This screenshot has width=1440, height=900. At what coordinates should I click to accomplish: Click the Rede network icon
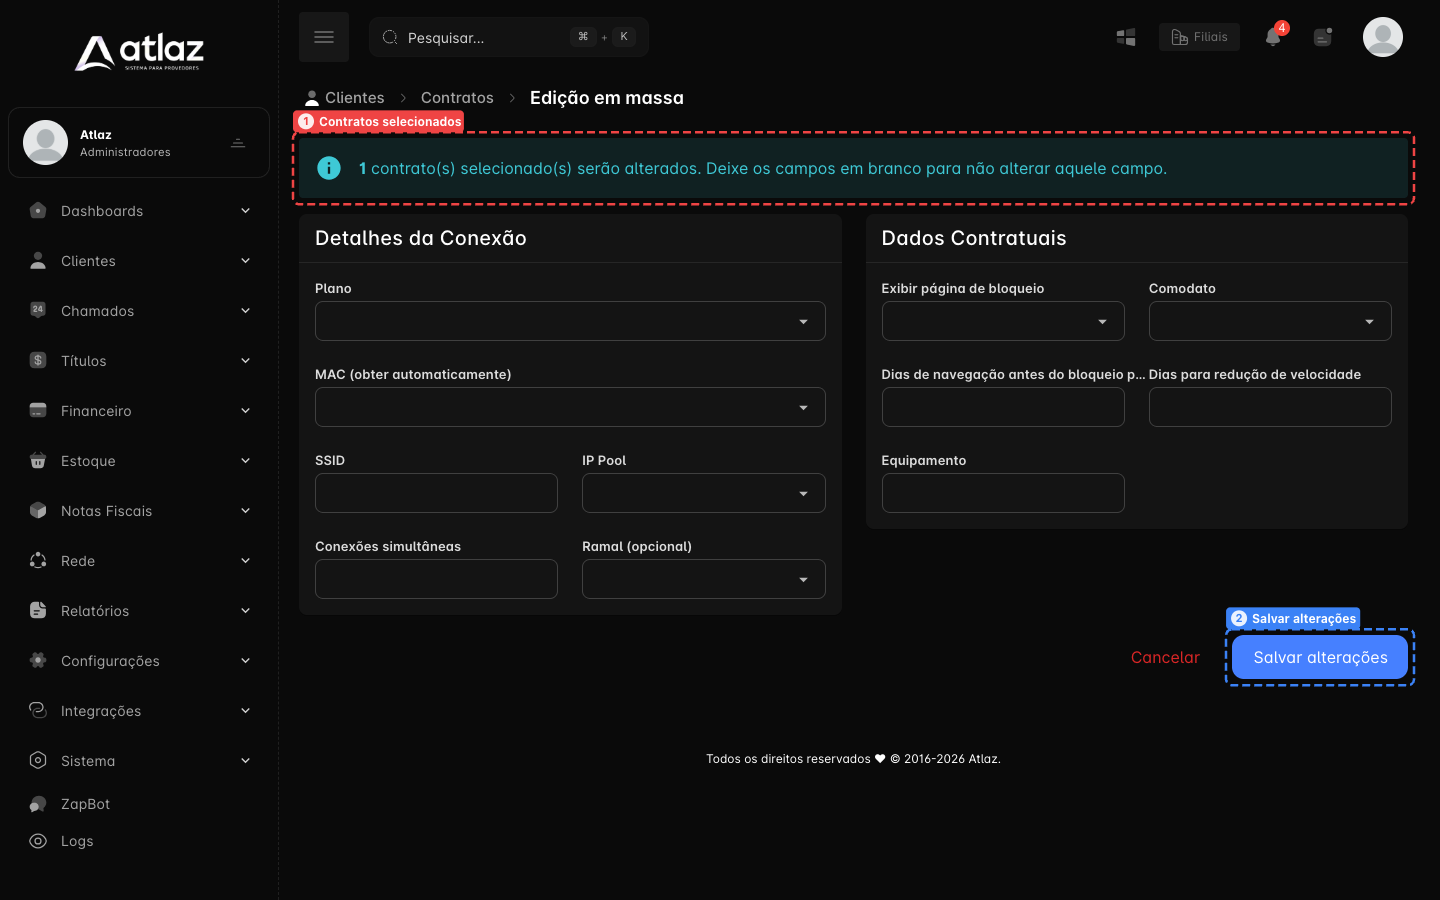(x=38, y=560)
